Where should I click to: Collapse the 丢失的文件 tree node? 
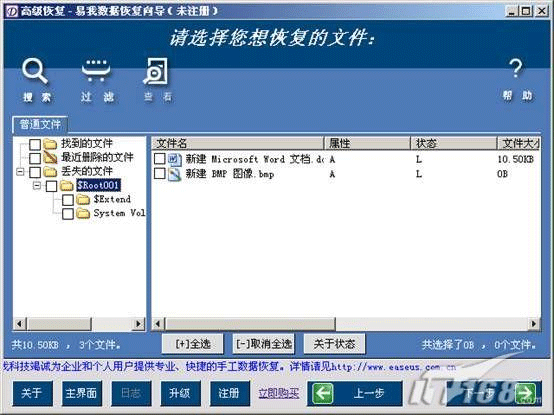[x=20, y=172]
